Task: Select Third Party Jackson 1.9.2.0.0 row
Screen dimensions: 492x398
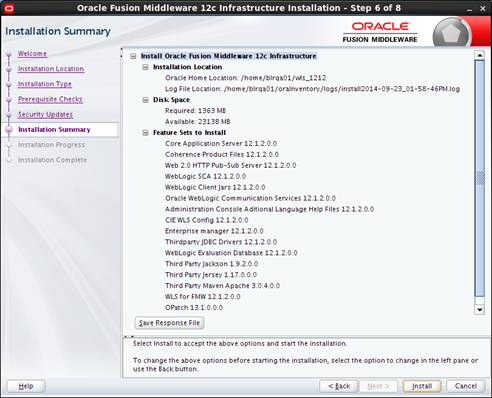Action: coord(211,264)
